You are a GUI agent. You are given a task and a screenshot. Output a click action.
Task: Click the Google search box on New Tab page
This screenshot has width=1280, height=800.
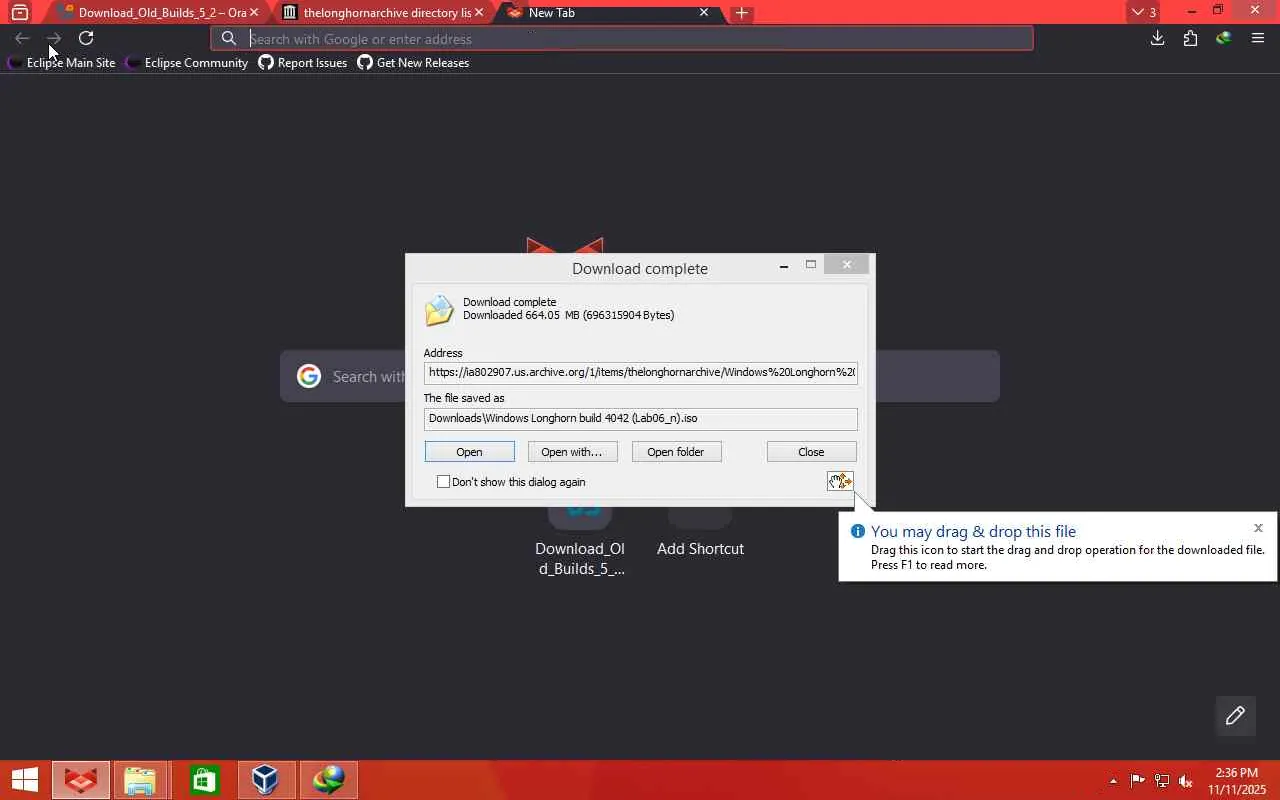(x=640, y=376)
